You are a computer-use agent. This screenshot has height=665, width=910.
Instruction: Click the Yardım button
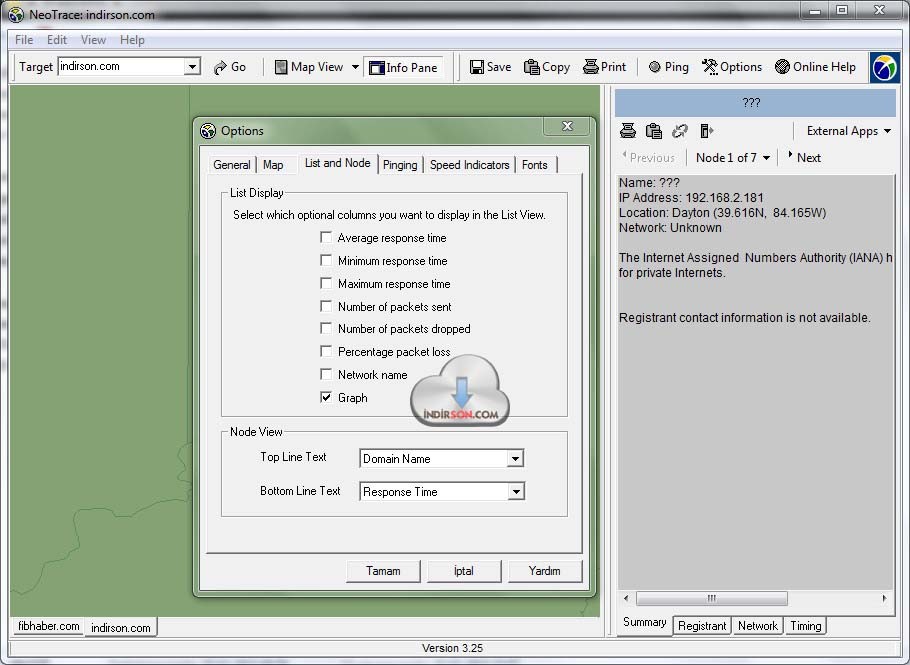point(544,571)
